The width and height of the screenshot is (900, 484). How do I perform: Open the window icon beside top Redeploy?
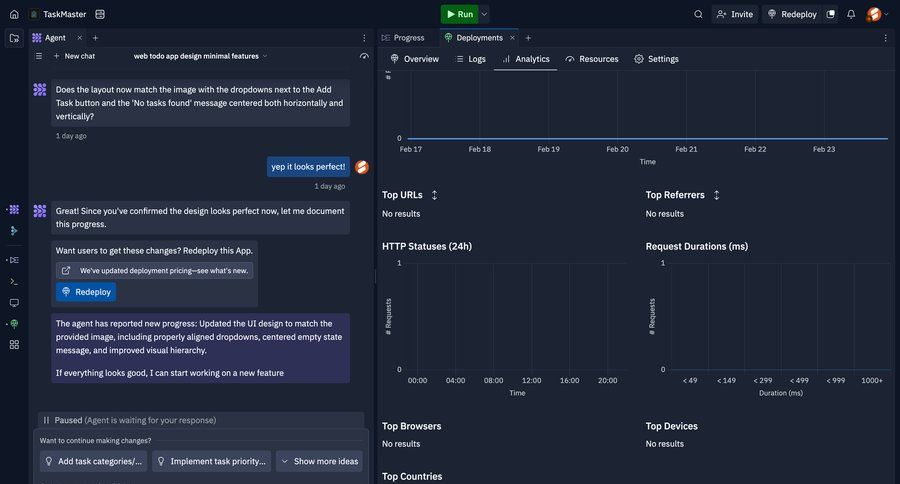point(831,14)
